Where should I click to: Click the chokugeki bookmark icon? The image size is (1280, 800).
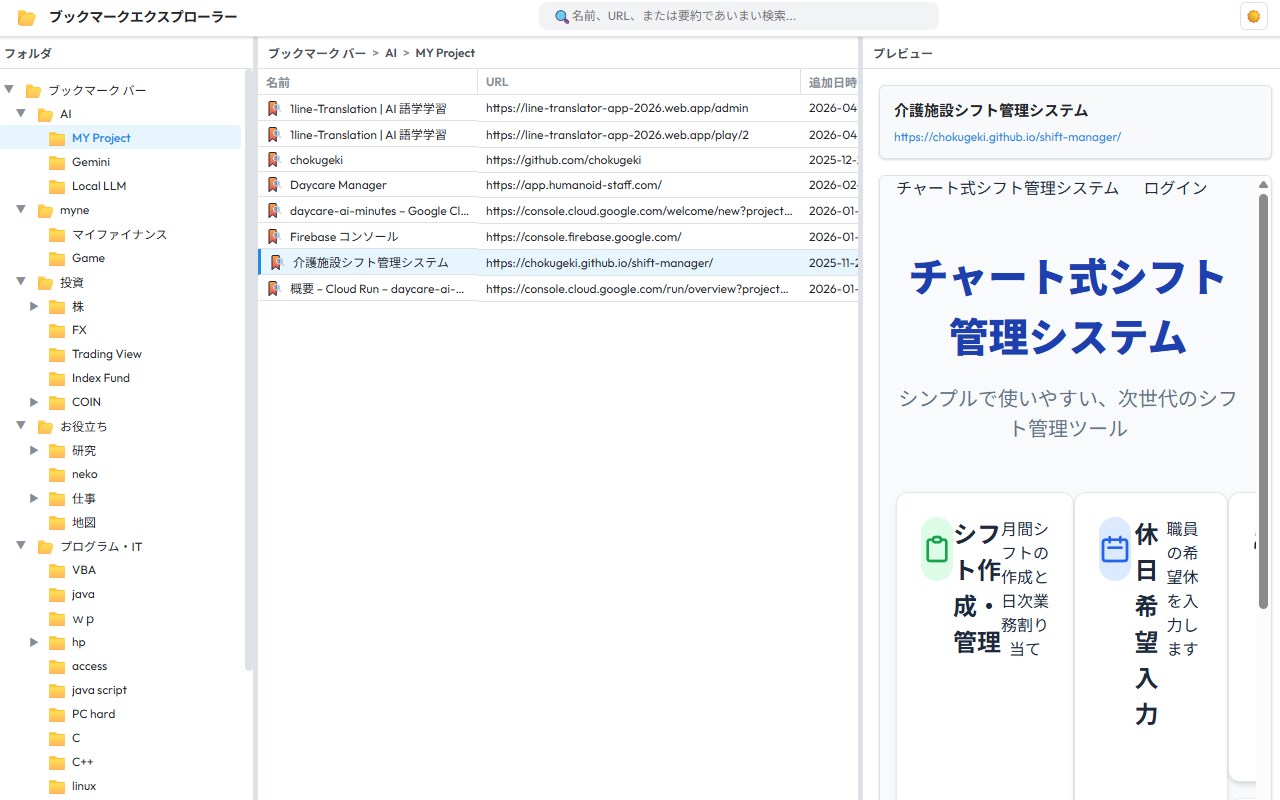click(x=273, y=160)
